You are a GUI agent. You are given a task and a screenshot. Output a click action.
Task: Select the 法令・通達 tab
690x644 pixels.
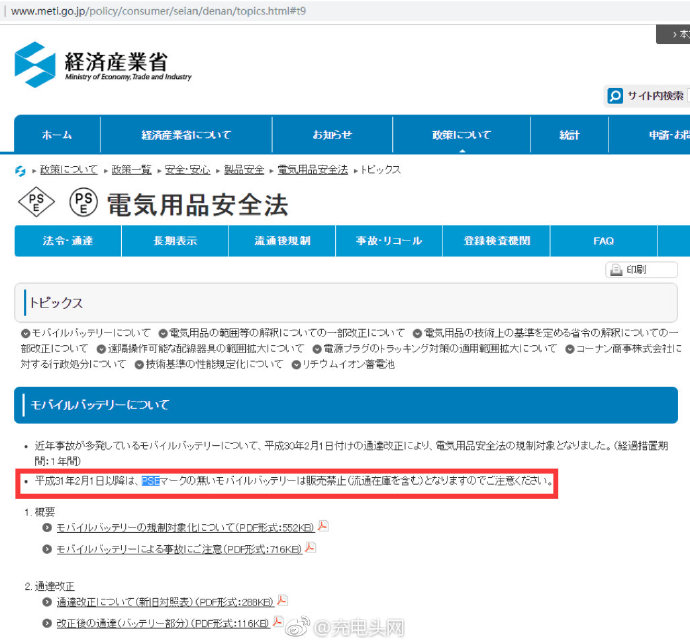coord(68,241)
